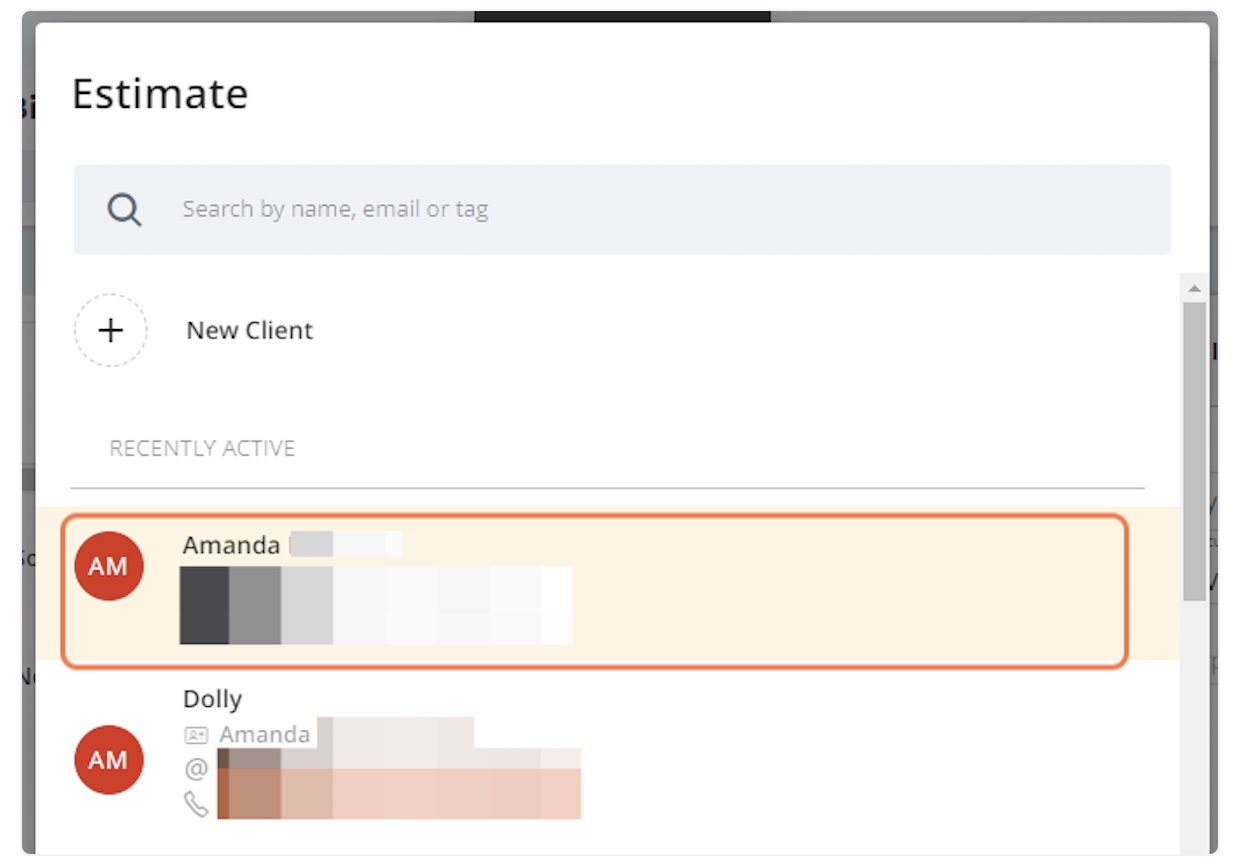Click Dolly's red AM avatar
This screenshot has width=1254, height=866.
click(x=109, y=760)
